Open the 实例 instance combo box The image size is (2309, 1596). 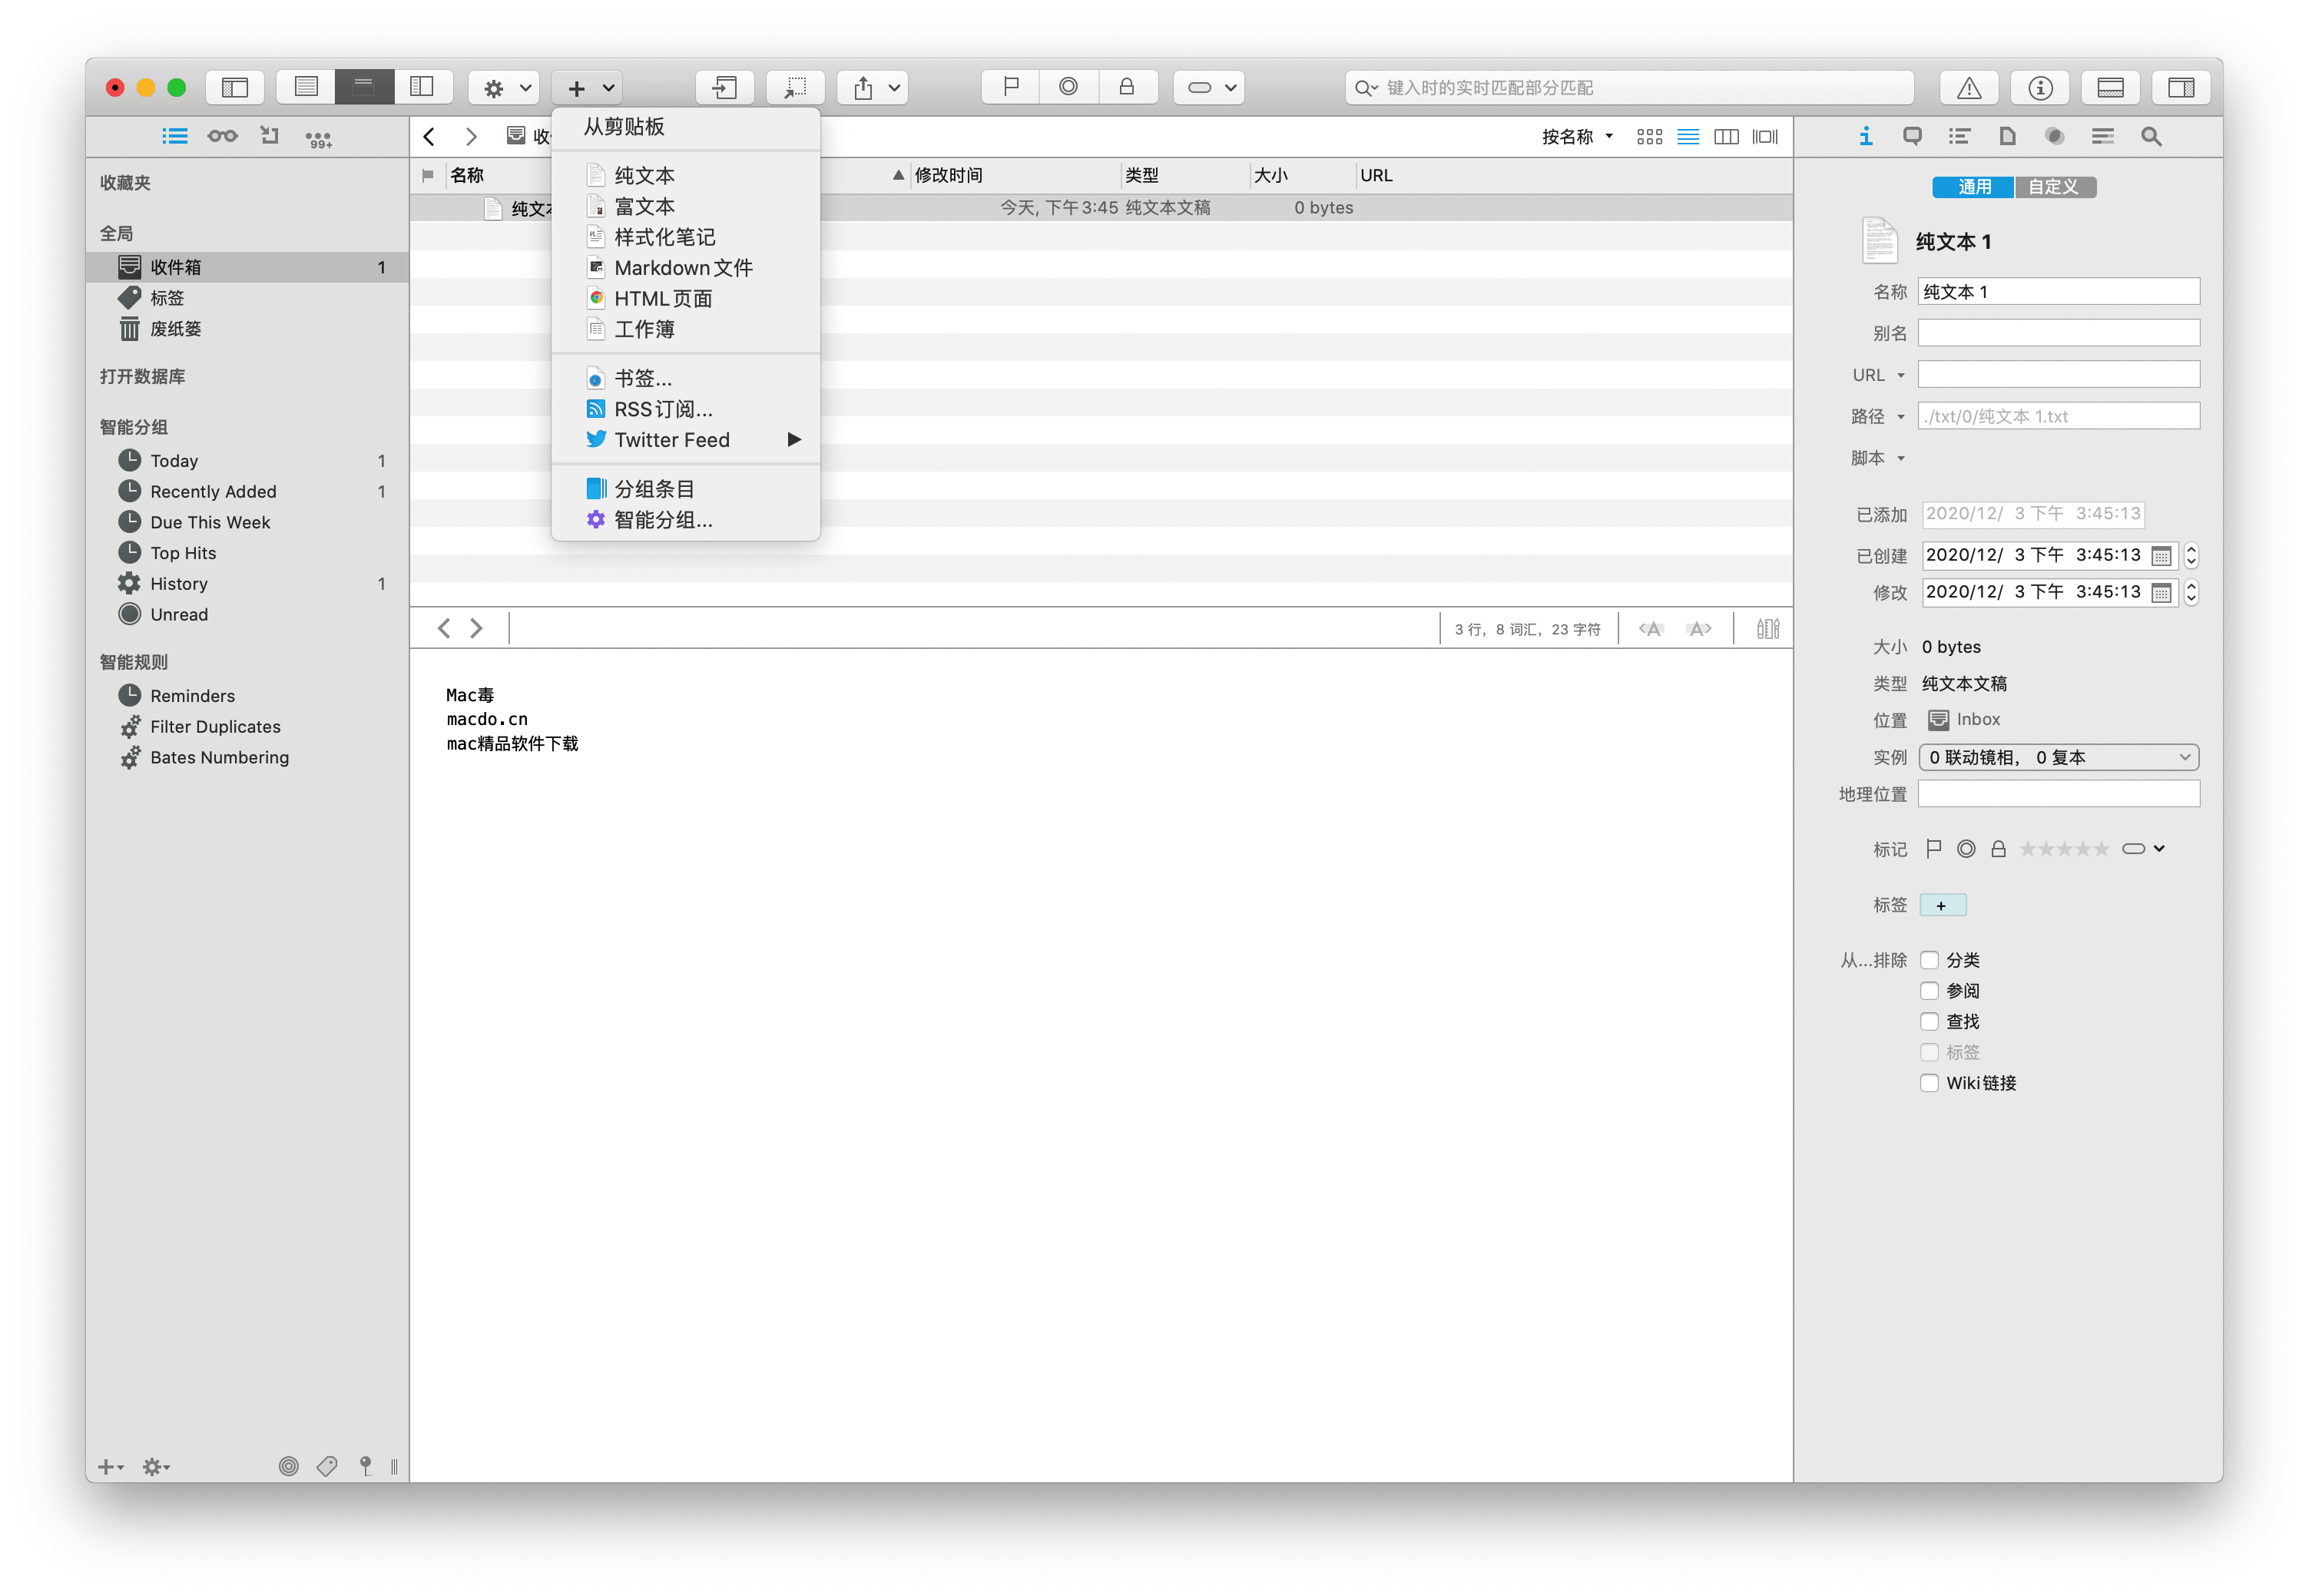click(2057, 757)
